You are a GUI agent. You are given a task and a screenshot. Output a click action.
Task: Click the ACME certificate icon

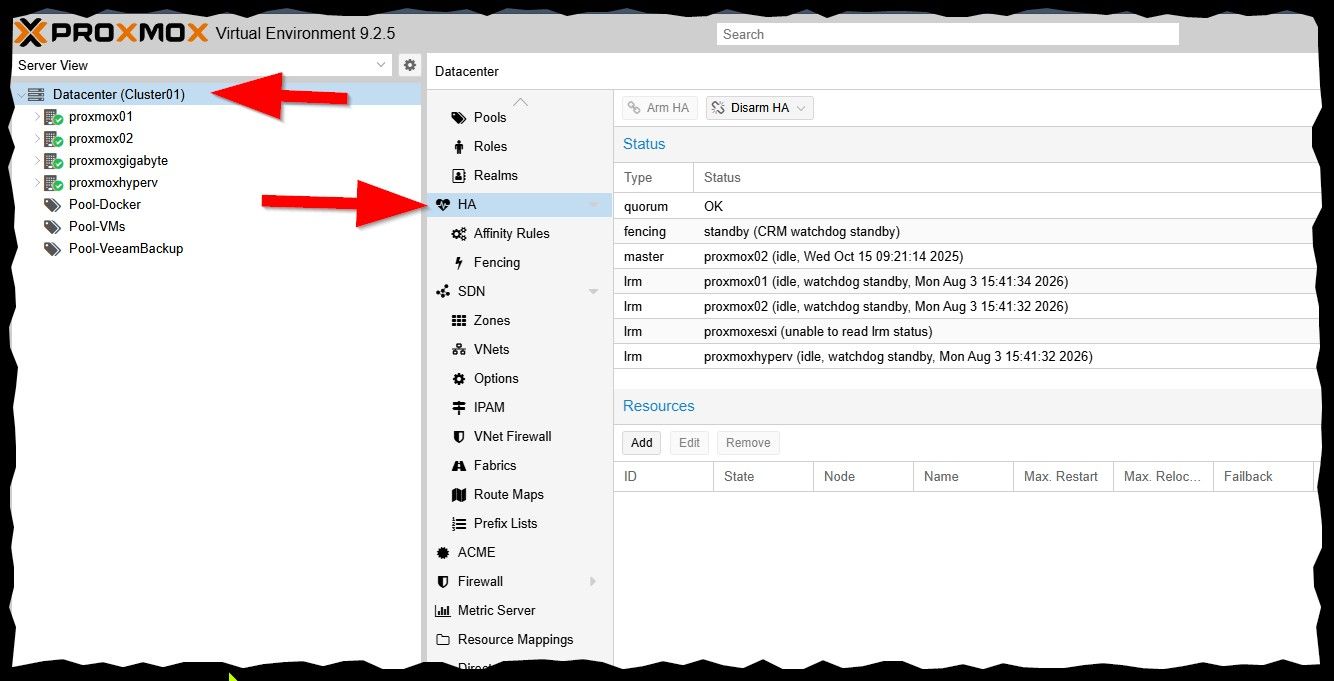pyautogui.click(x=443, y=553)
